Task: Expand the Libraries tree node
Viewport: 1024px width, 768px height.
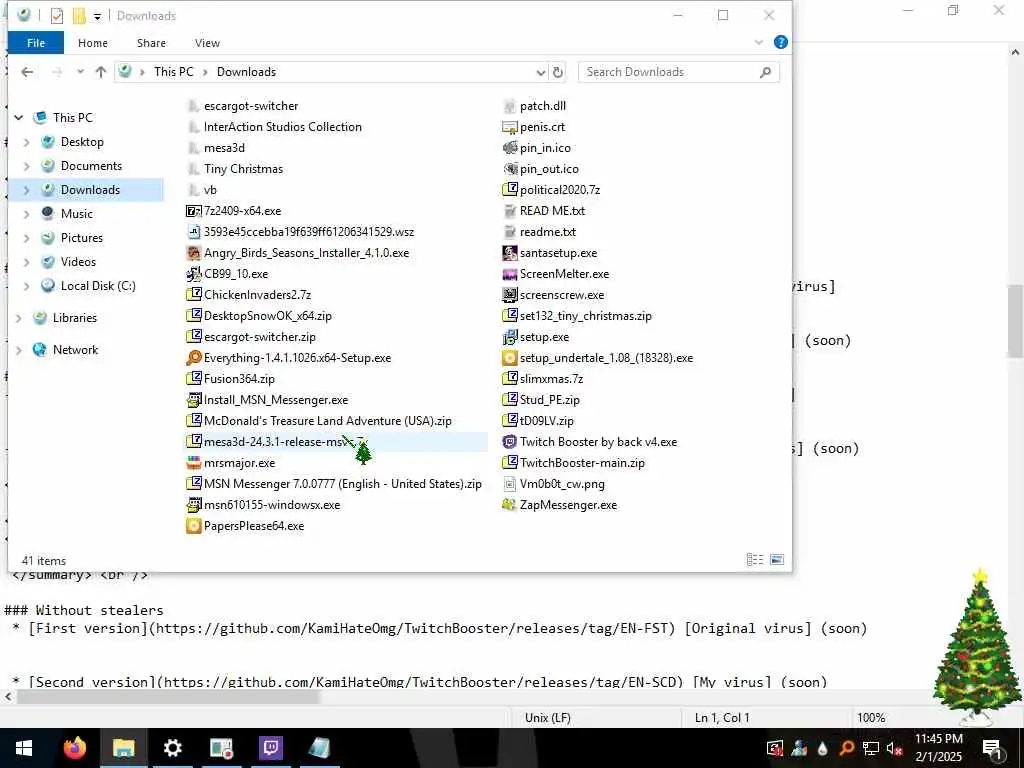Action: [x=18, y=318]
